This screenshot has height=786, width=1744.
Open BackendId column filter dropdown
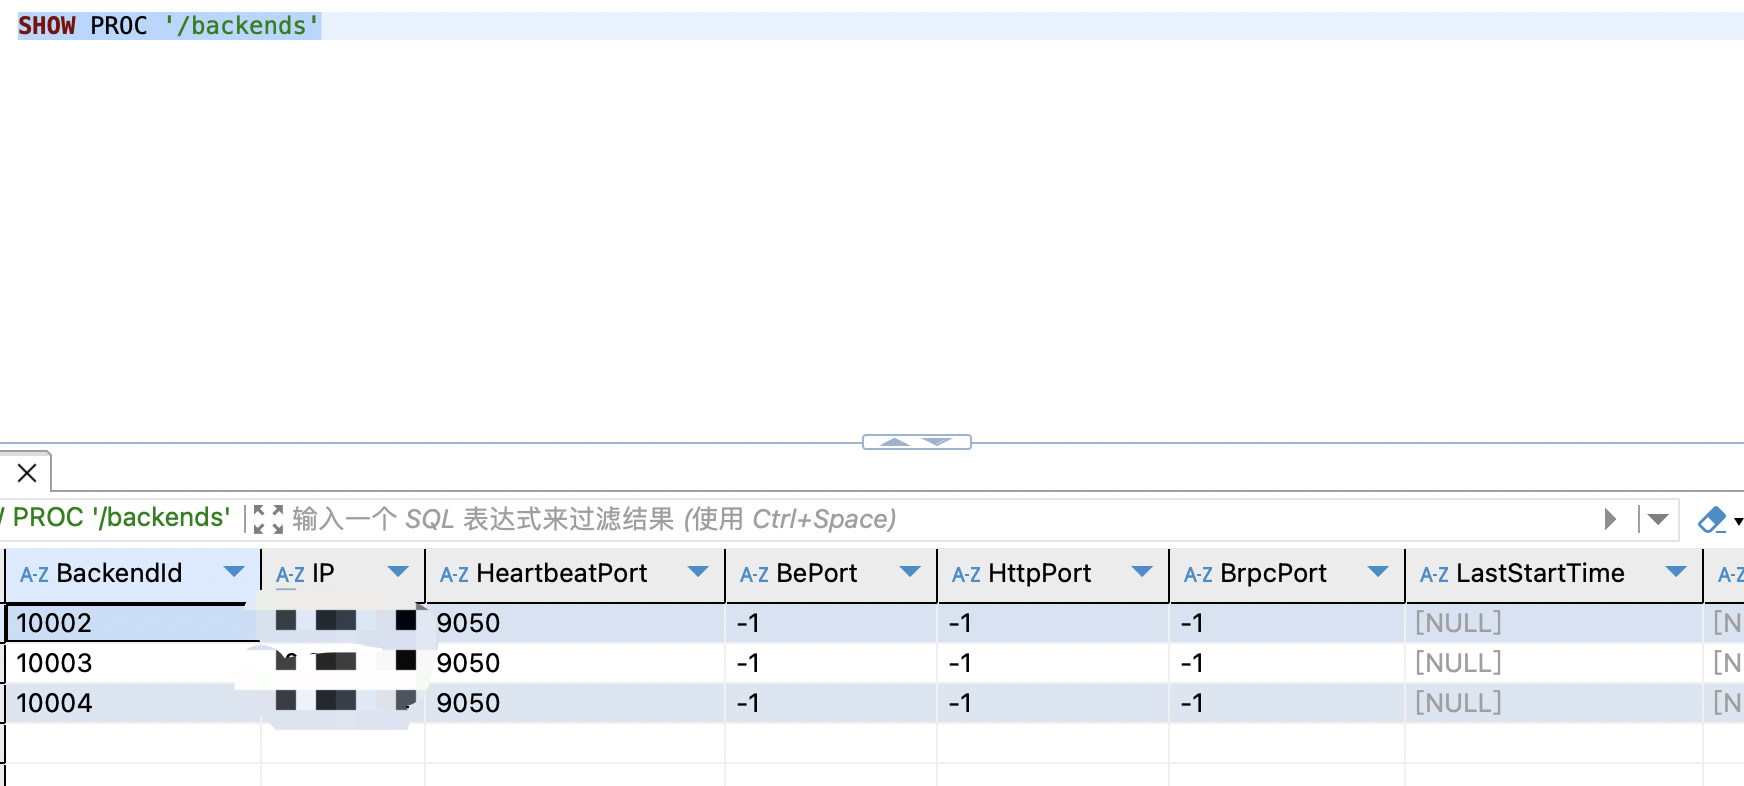[234, 572]
